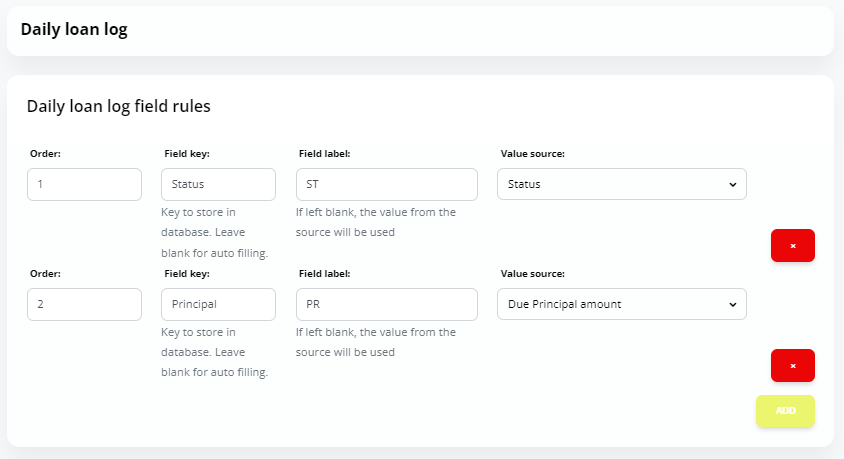Click the second row's Field key label
The image size is (844, 459).
click(x=187, y=274)
